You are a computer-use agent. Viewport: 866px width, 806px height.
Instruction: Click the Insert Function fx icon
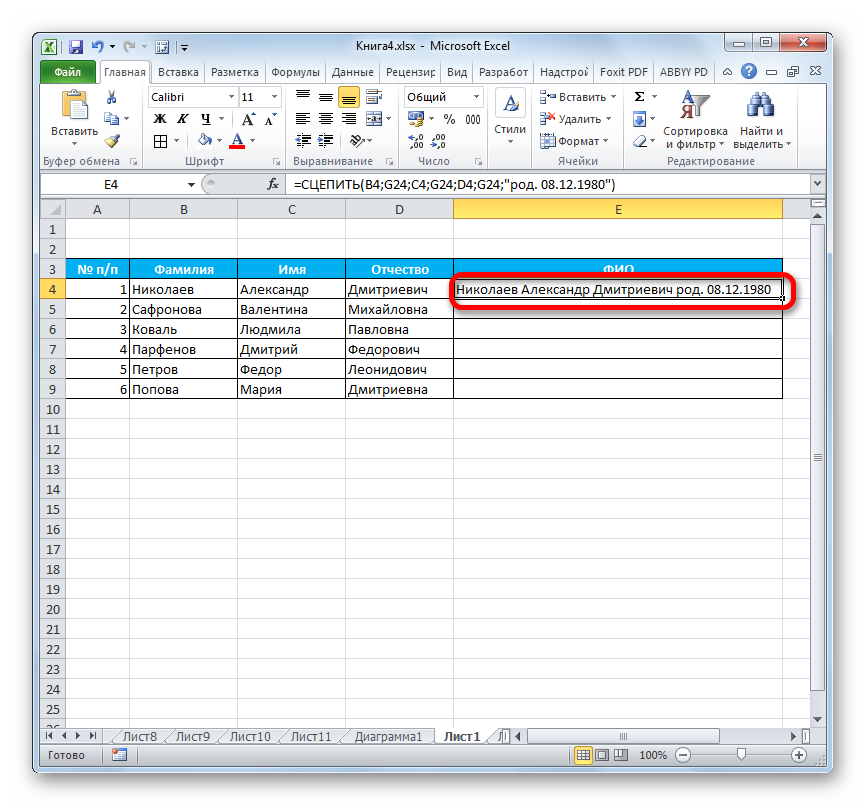point(272,185)
